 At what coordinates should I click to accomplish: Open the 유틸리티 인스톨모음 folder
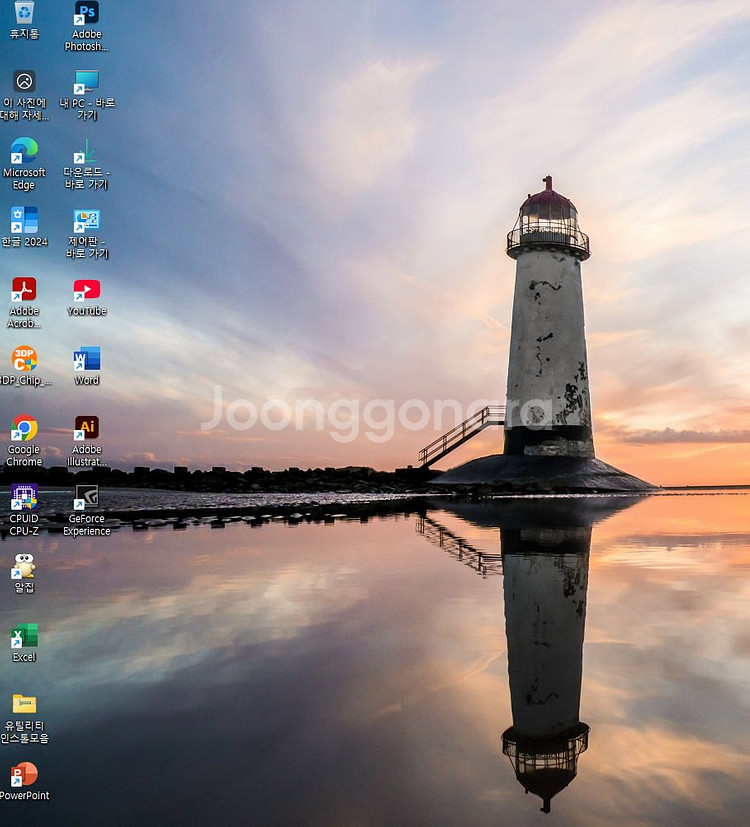pos(24,705)
